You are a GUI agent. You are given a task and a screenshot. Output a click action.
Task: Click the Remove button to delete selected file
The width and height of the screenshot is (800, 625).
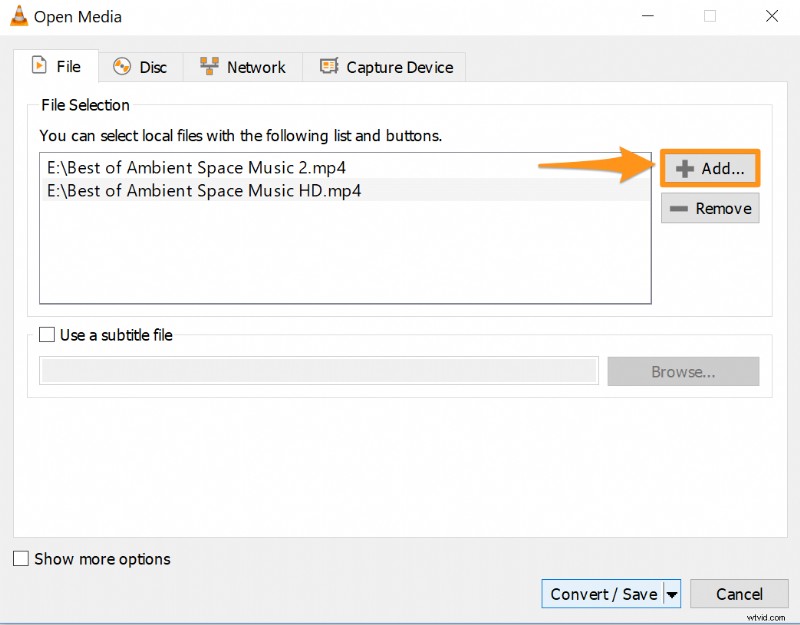pos(710,208)
